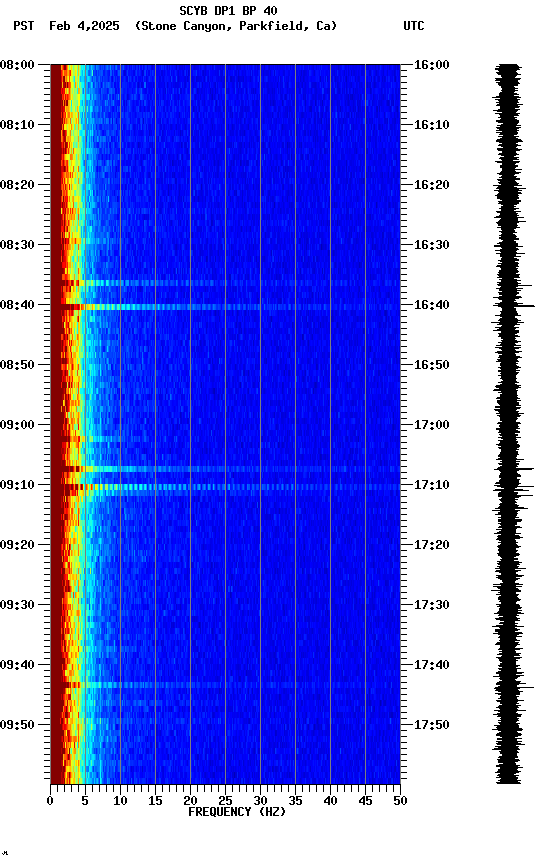The image size is (552, 864).
Task: Click the 35 Hz frequency axis label
Action: coord(295,801)
